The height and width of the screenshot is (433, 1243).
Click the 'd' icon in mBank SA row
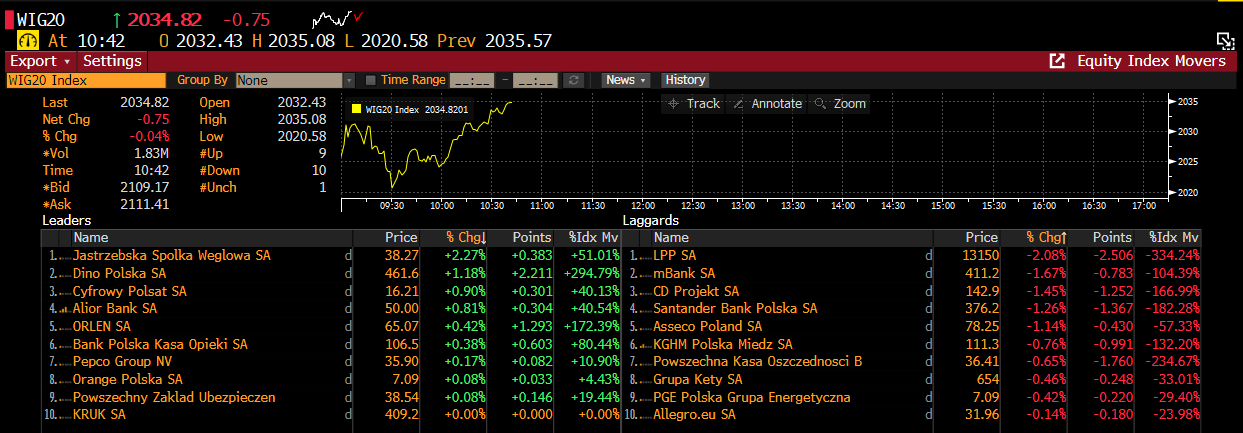tap(928, 273)
